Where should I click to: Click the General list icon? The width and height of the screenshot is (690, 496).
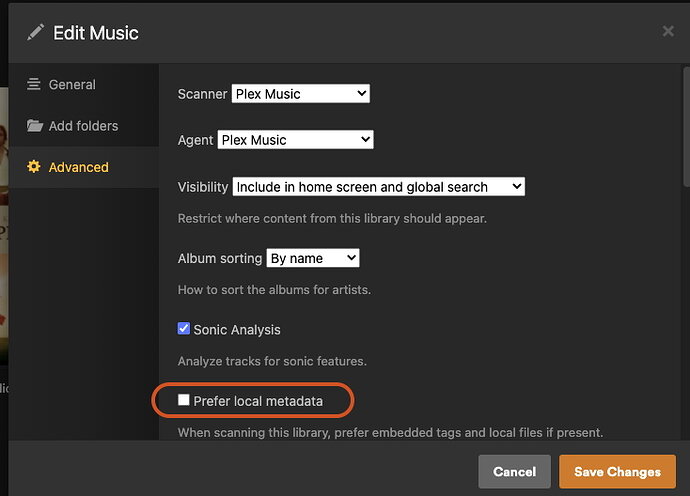tap(34, 84)
